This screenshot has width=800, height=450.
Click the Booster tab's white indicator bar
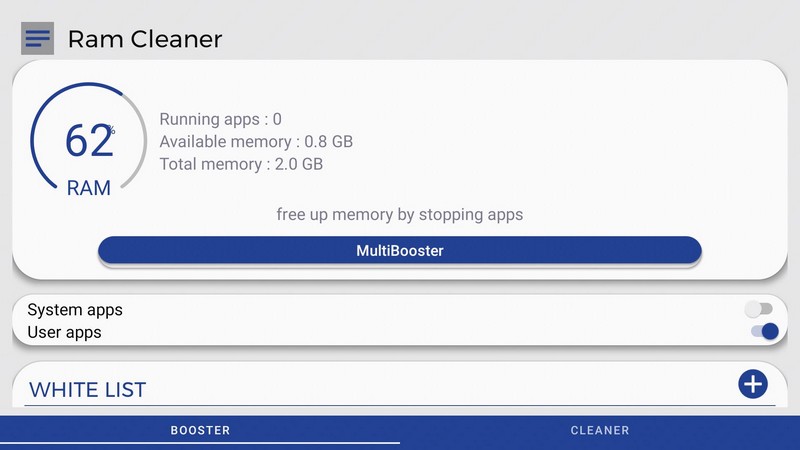coord(200,442)
